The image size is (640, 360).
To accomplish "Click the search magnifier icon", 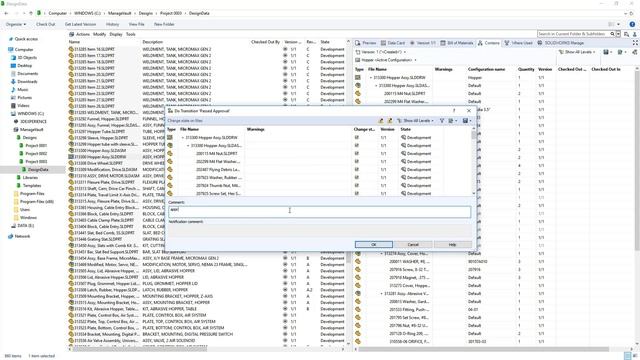I will coord(613,34).
